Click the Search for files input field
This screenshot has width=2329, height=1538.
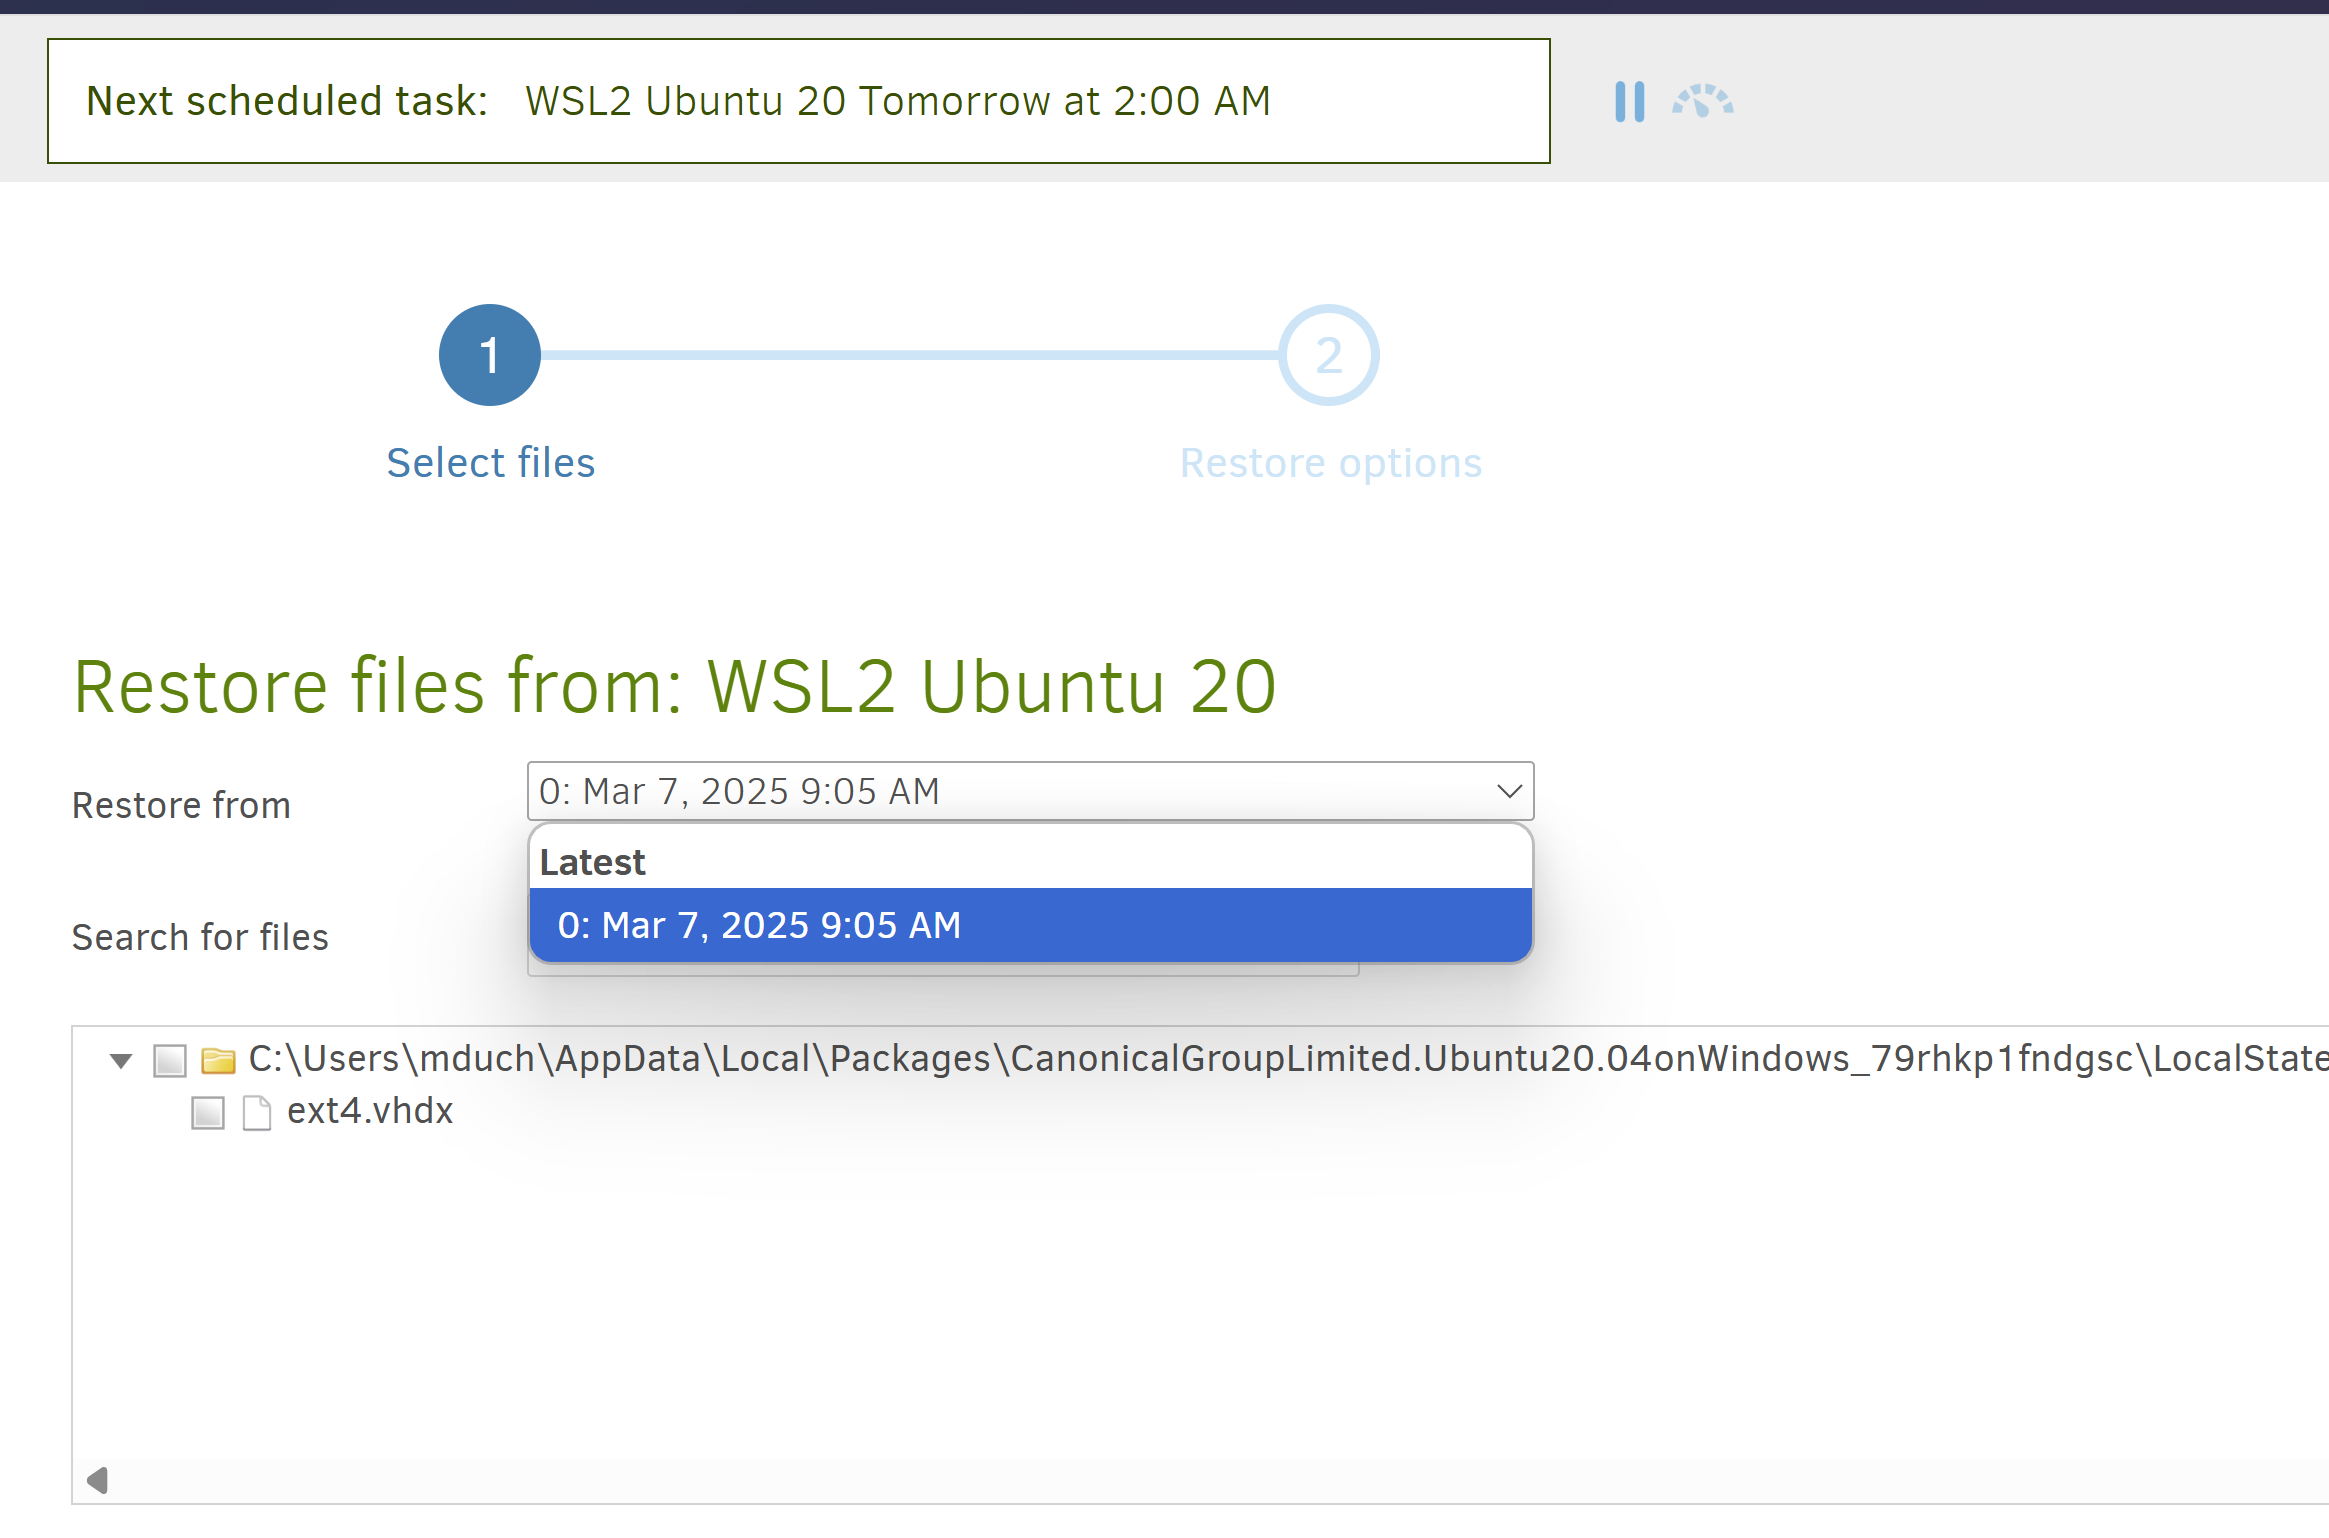point(942,969)
